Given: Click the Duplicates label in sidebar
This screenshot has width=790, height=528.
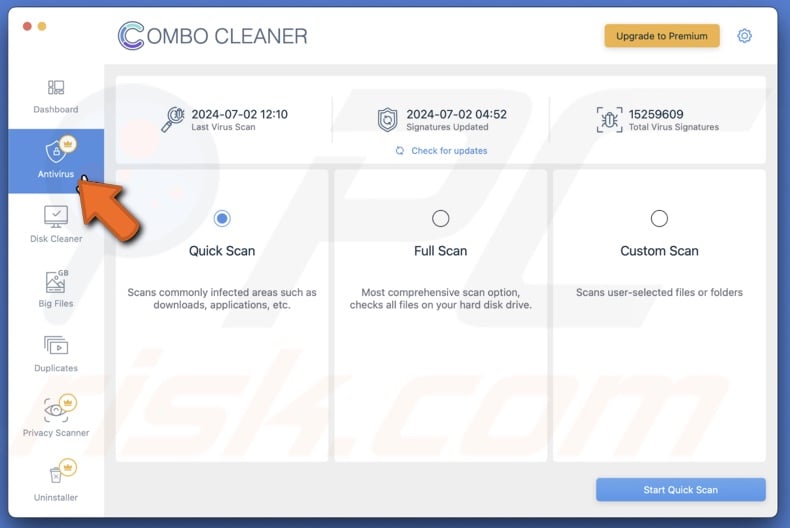Looking at the screenshot, I should 56,368.
